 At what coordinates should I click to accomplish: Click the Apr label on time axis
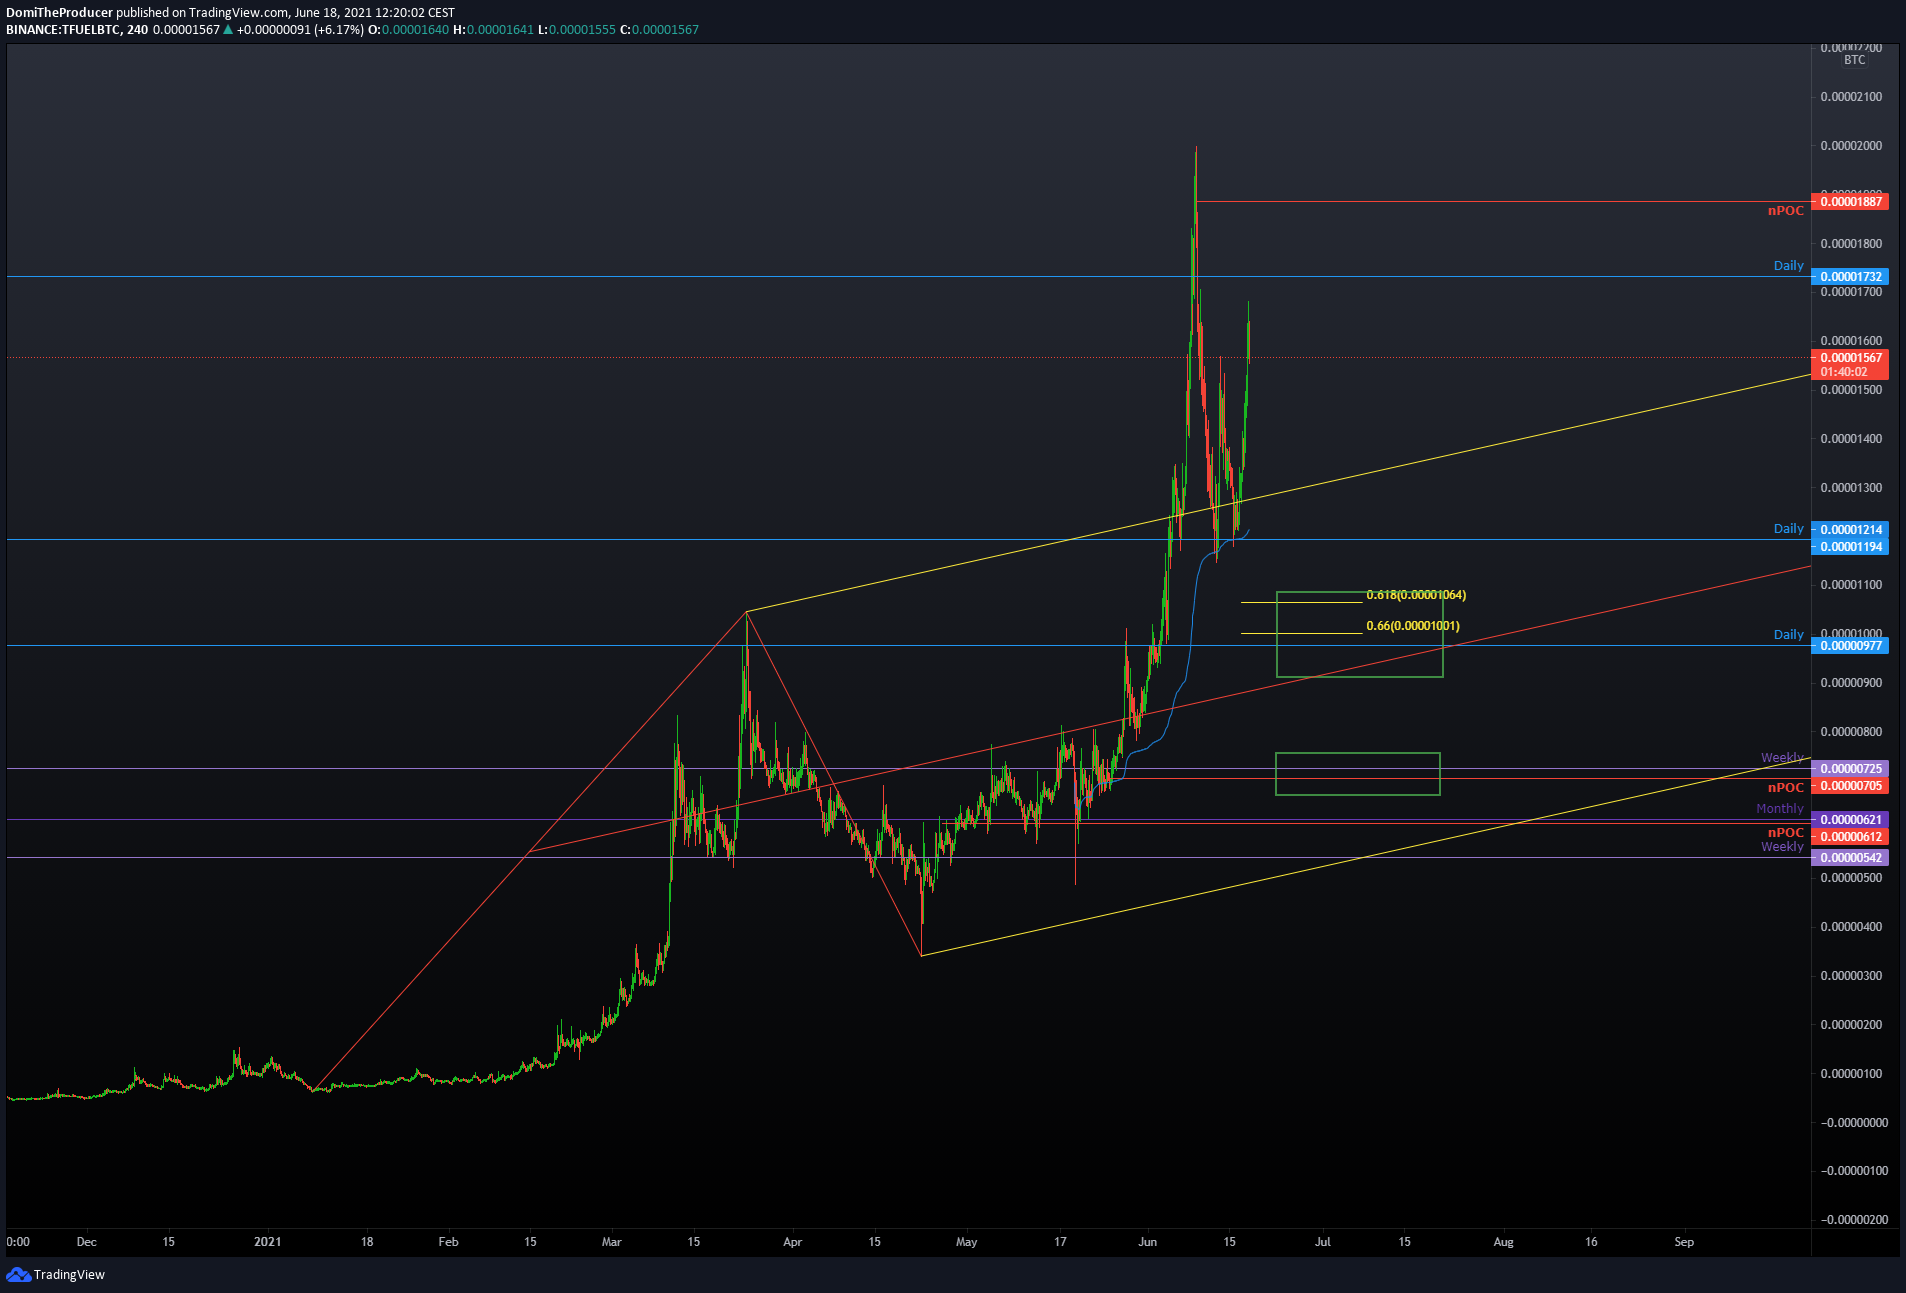click(x=793, y=1242)
